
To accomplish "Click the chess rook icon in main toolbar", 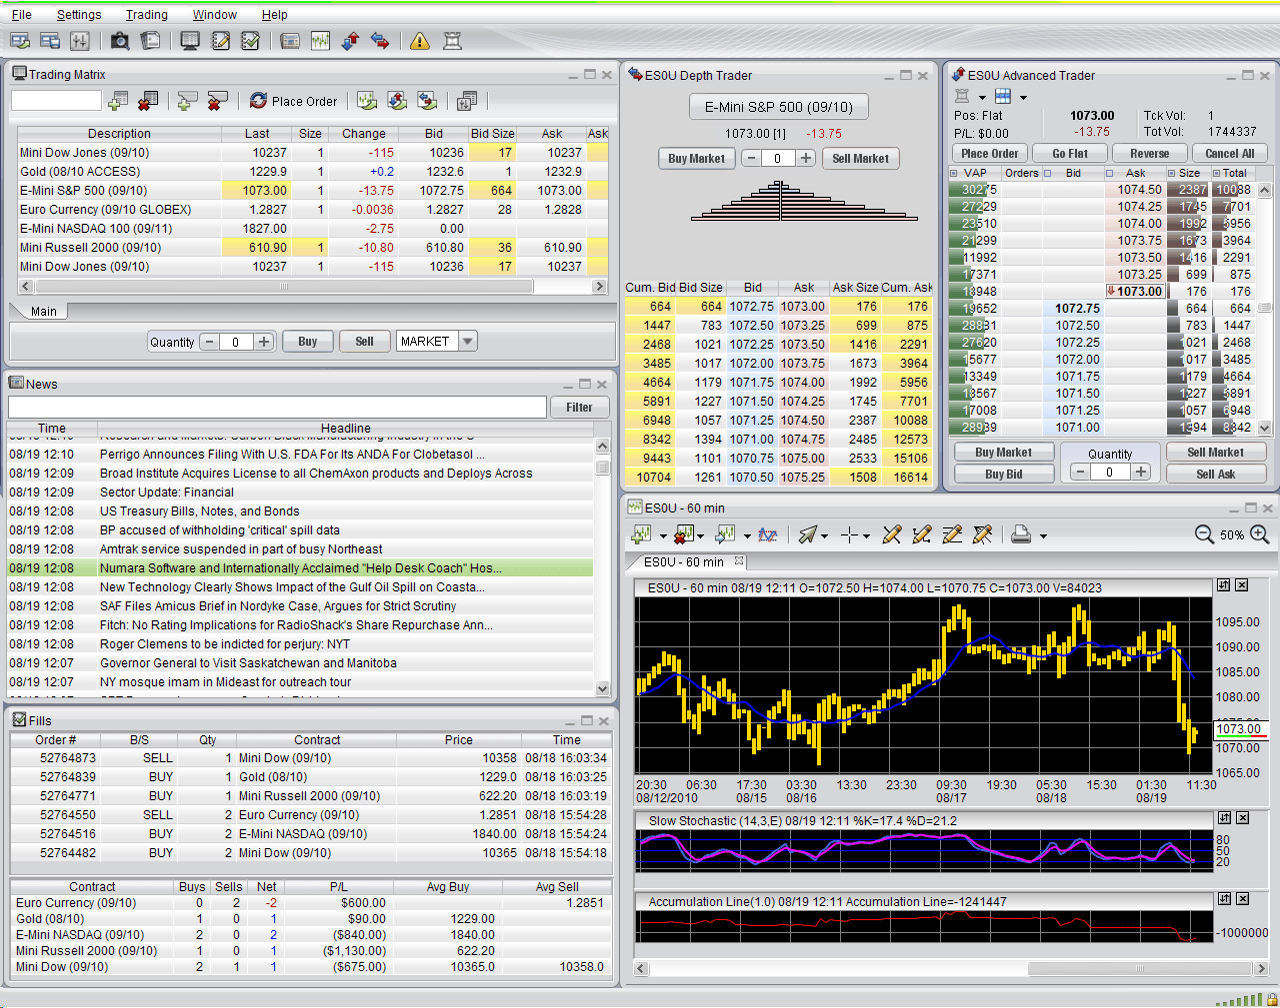I will pos(452,41).
